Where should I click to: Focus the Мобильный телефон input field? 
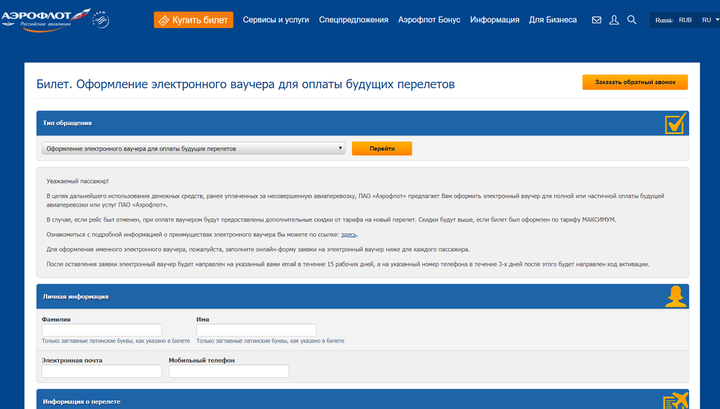pyautogui.click(x=229, y=371)
